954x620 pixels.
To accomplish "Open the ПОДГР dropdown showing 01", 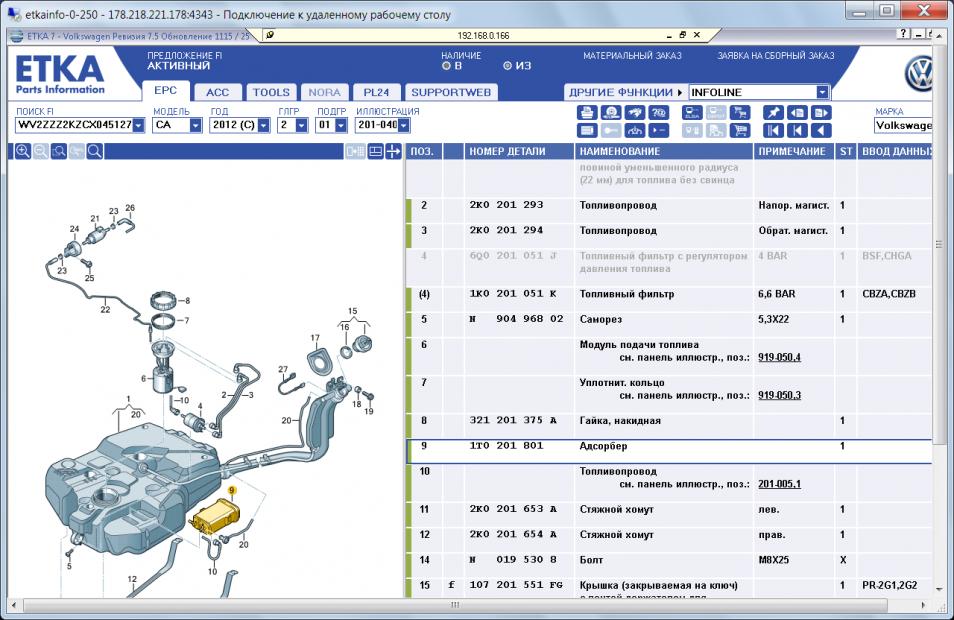I will [x=341, y=125].
